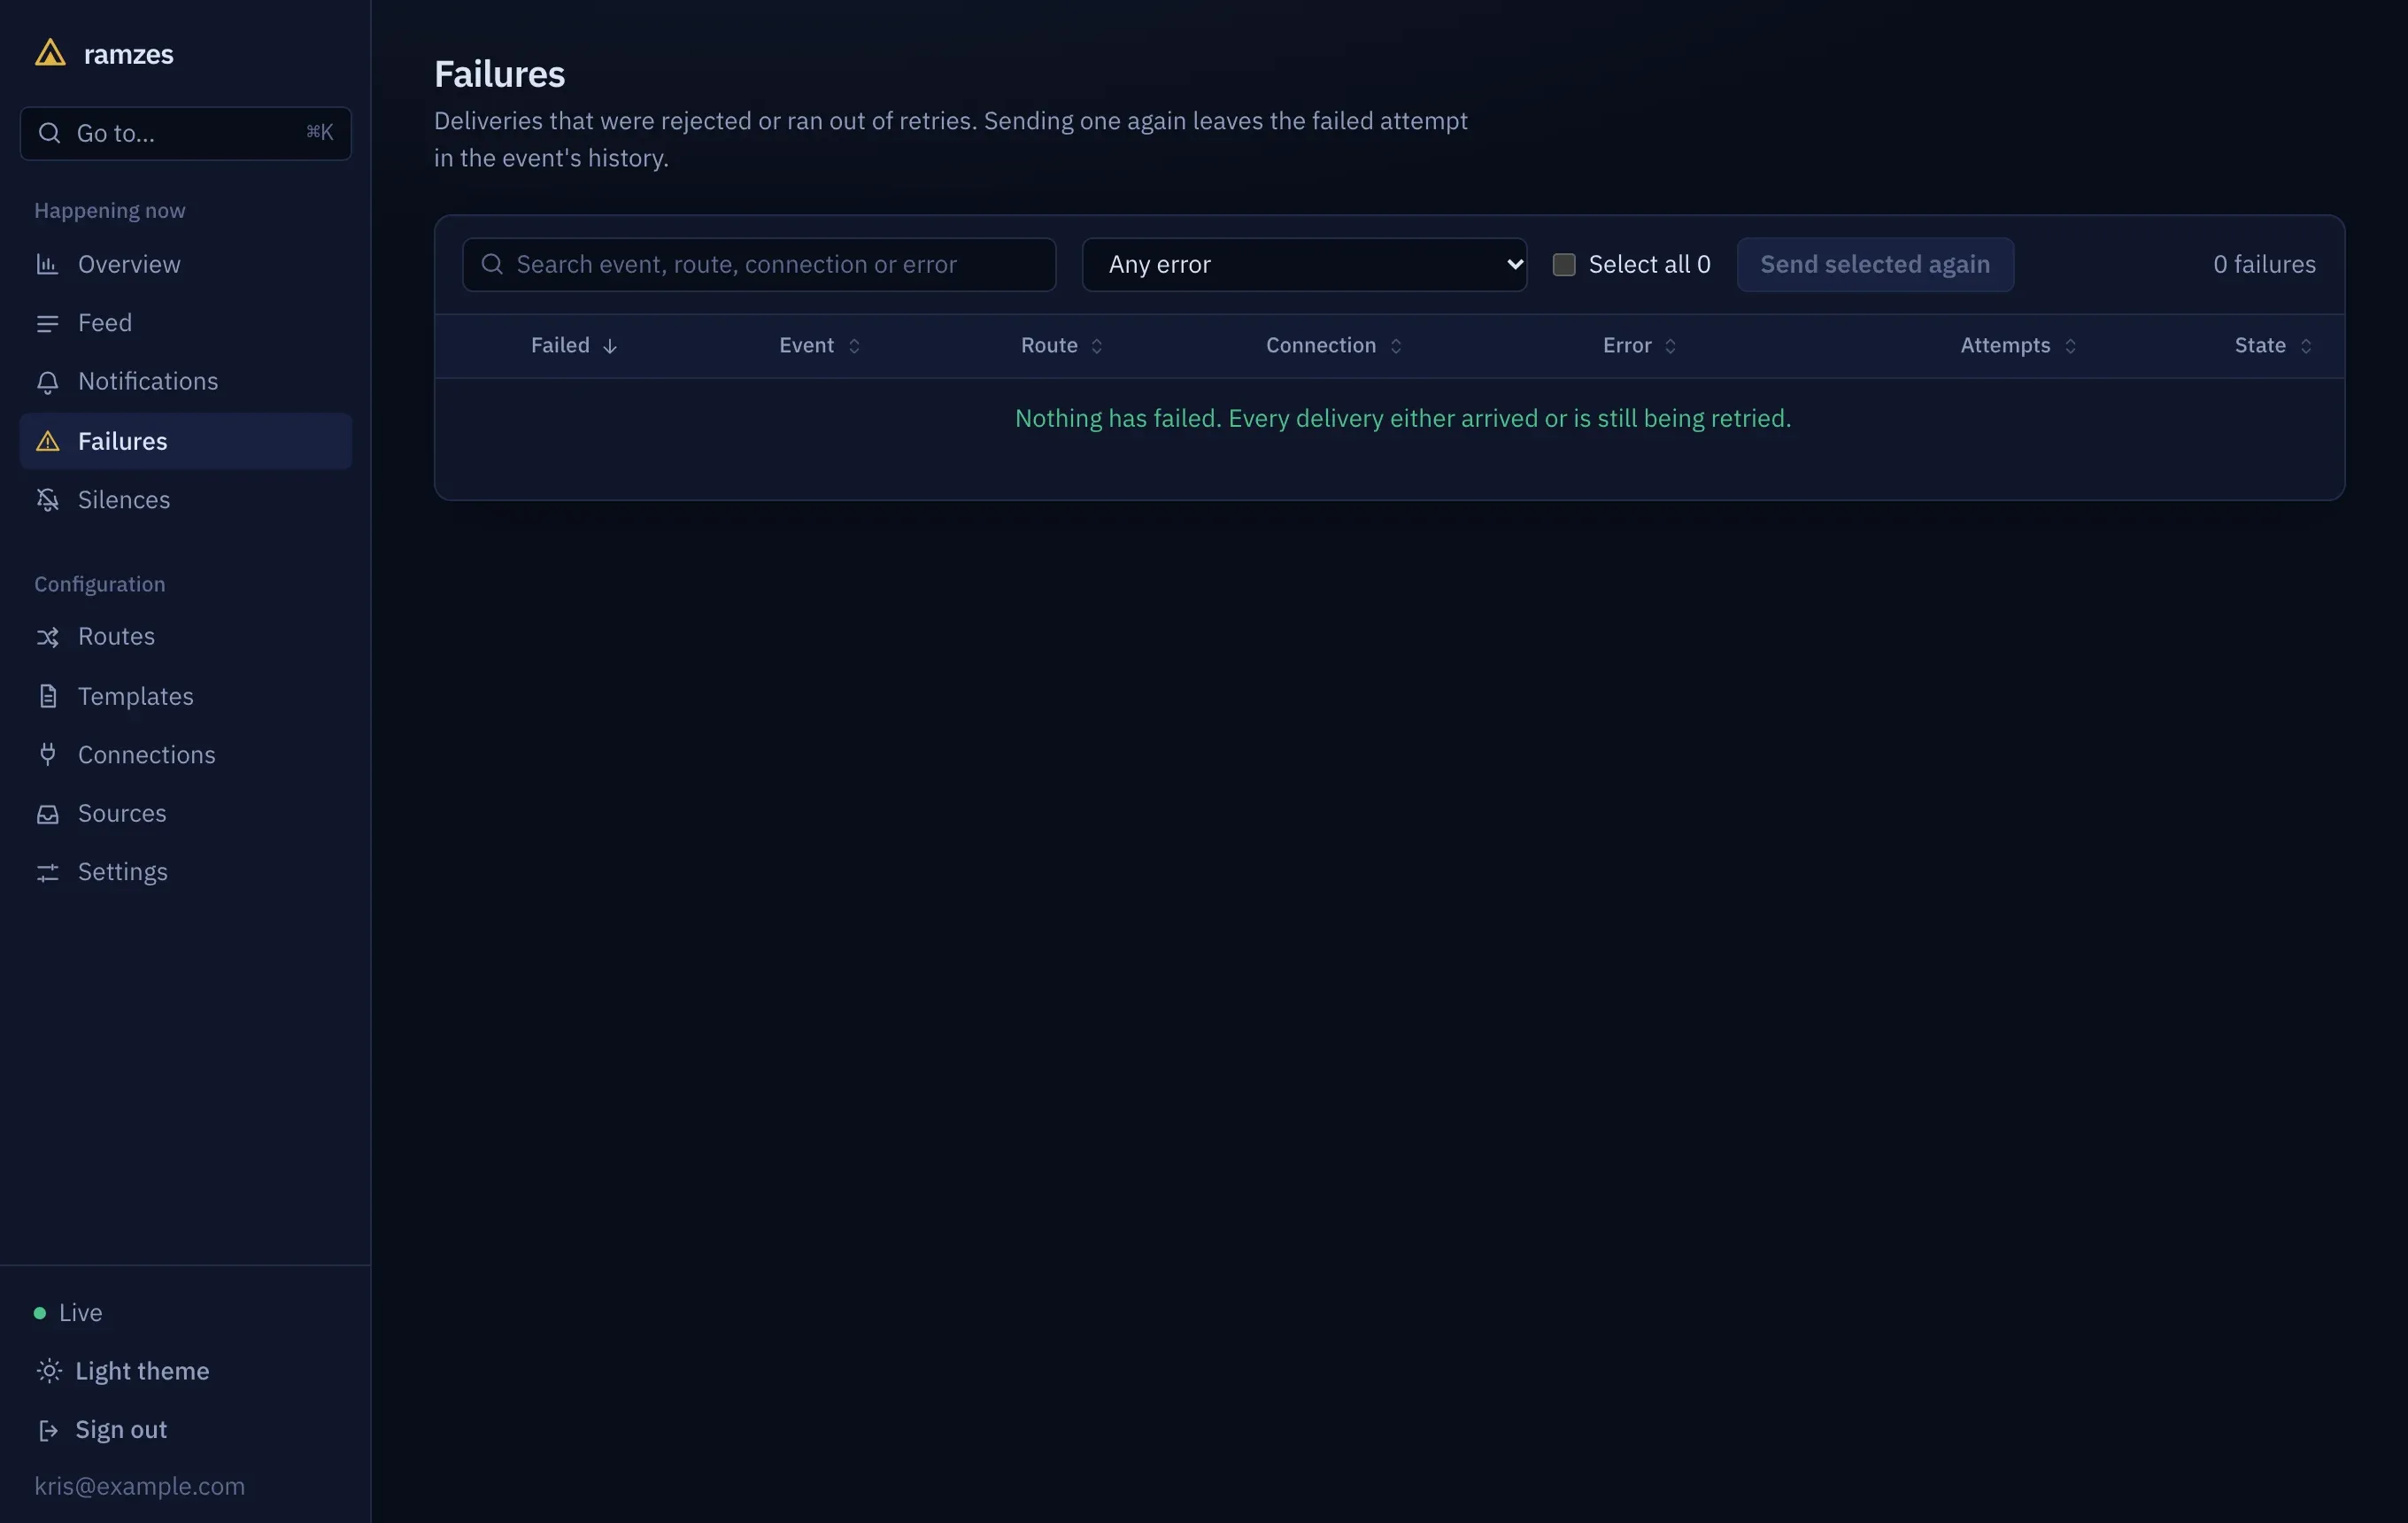Click the Notifications bell icon

click(47, 382)
